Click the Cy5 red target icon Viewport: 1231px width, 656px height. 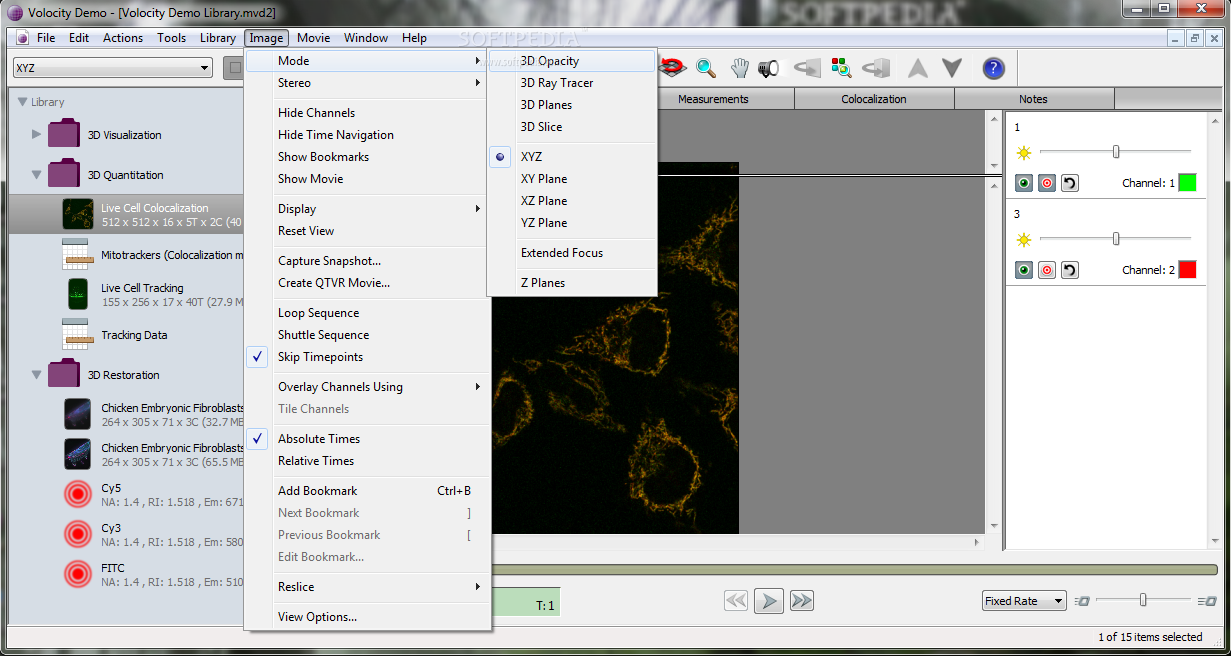tap(78, 494)
